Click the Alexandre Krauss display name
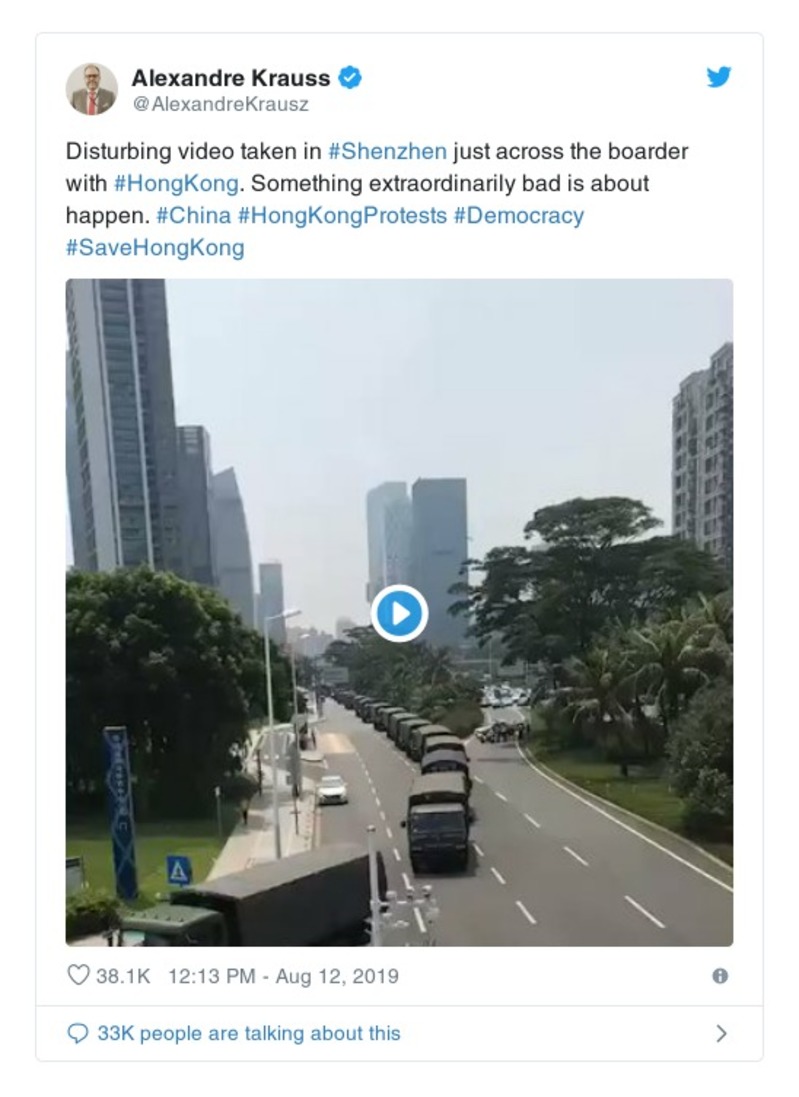 (231, 77)
